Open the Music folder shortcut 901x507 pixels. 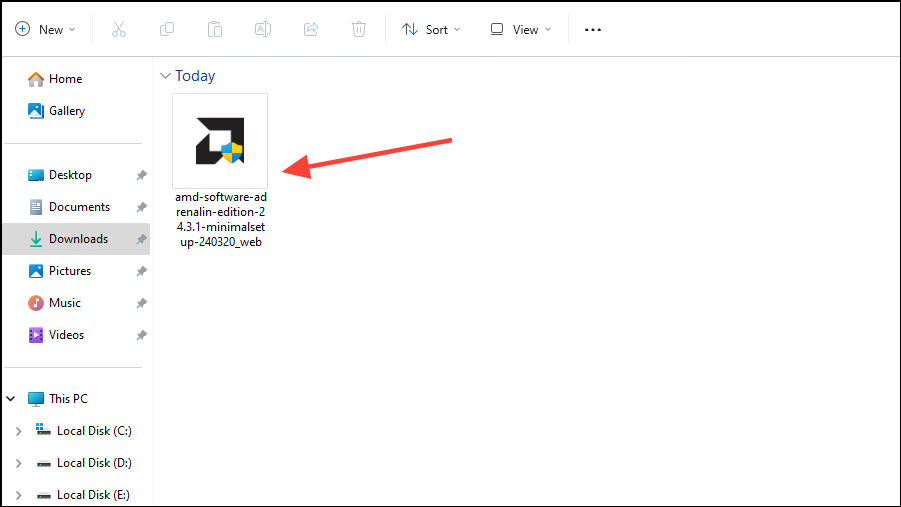(x=54, y=303)
